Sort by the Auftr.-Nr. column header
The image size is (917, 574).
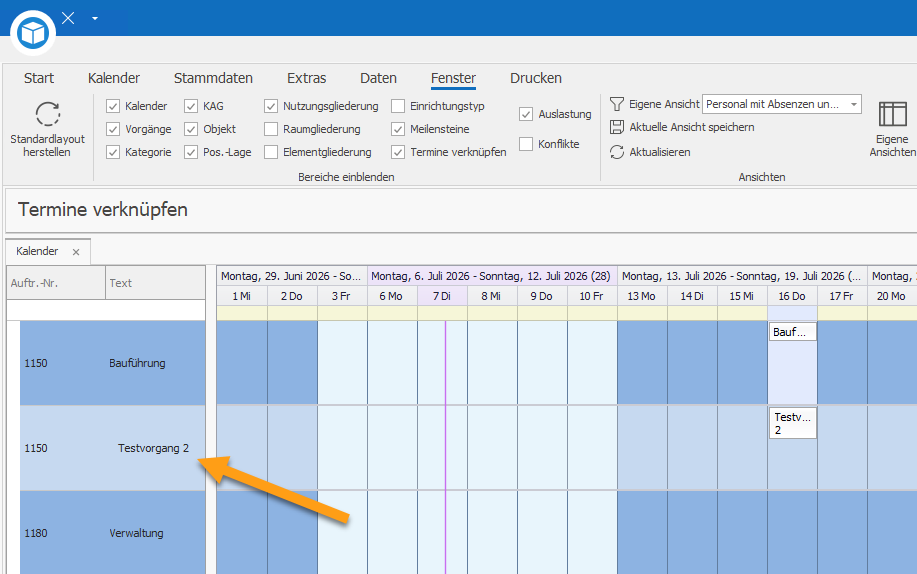pyautogui.click(x=56, y=283)
